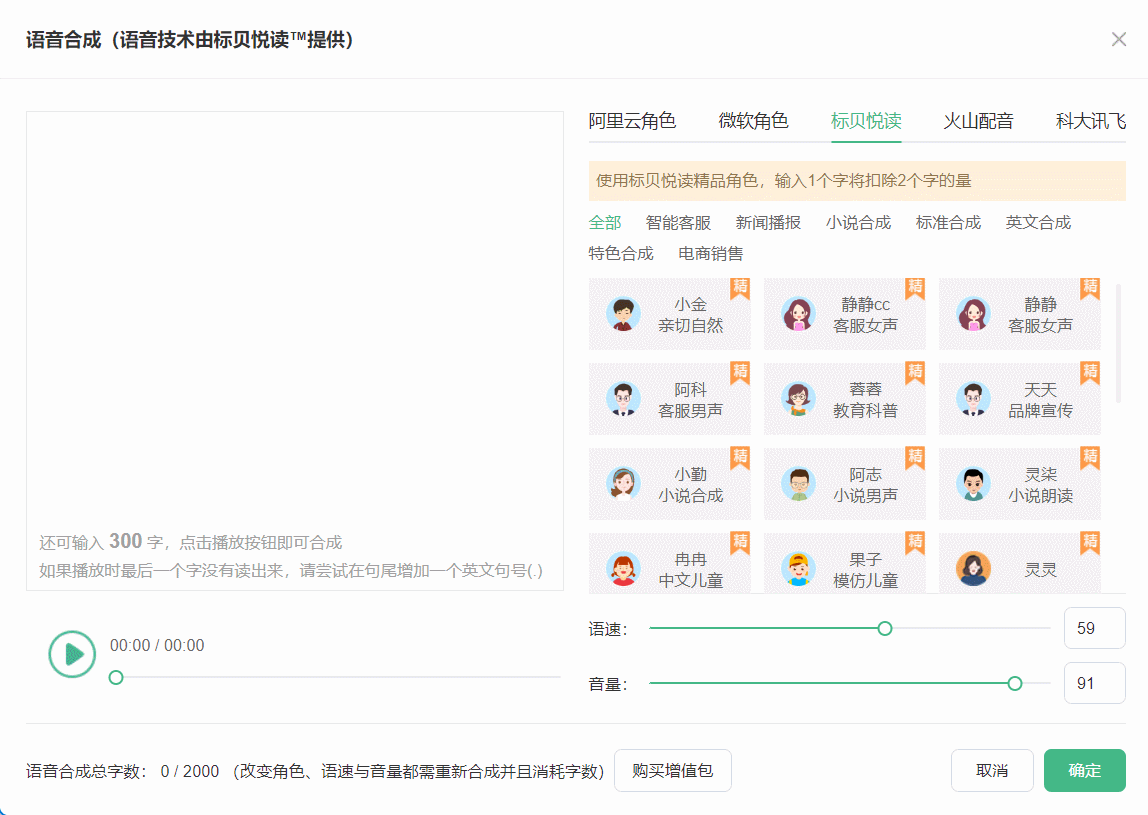Image resolution: width=1148 pixels, height=815 pixels.
Task: Click the 精 badge on 阿志 card
Action: click(915, 458)
